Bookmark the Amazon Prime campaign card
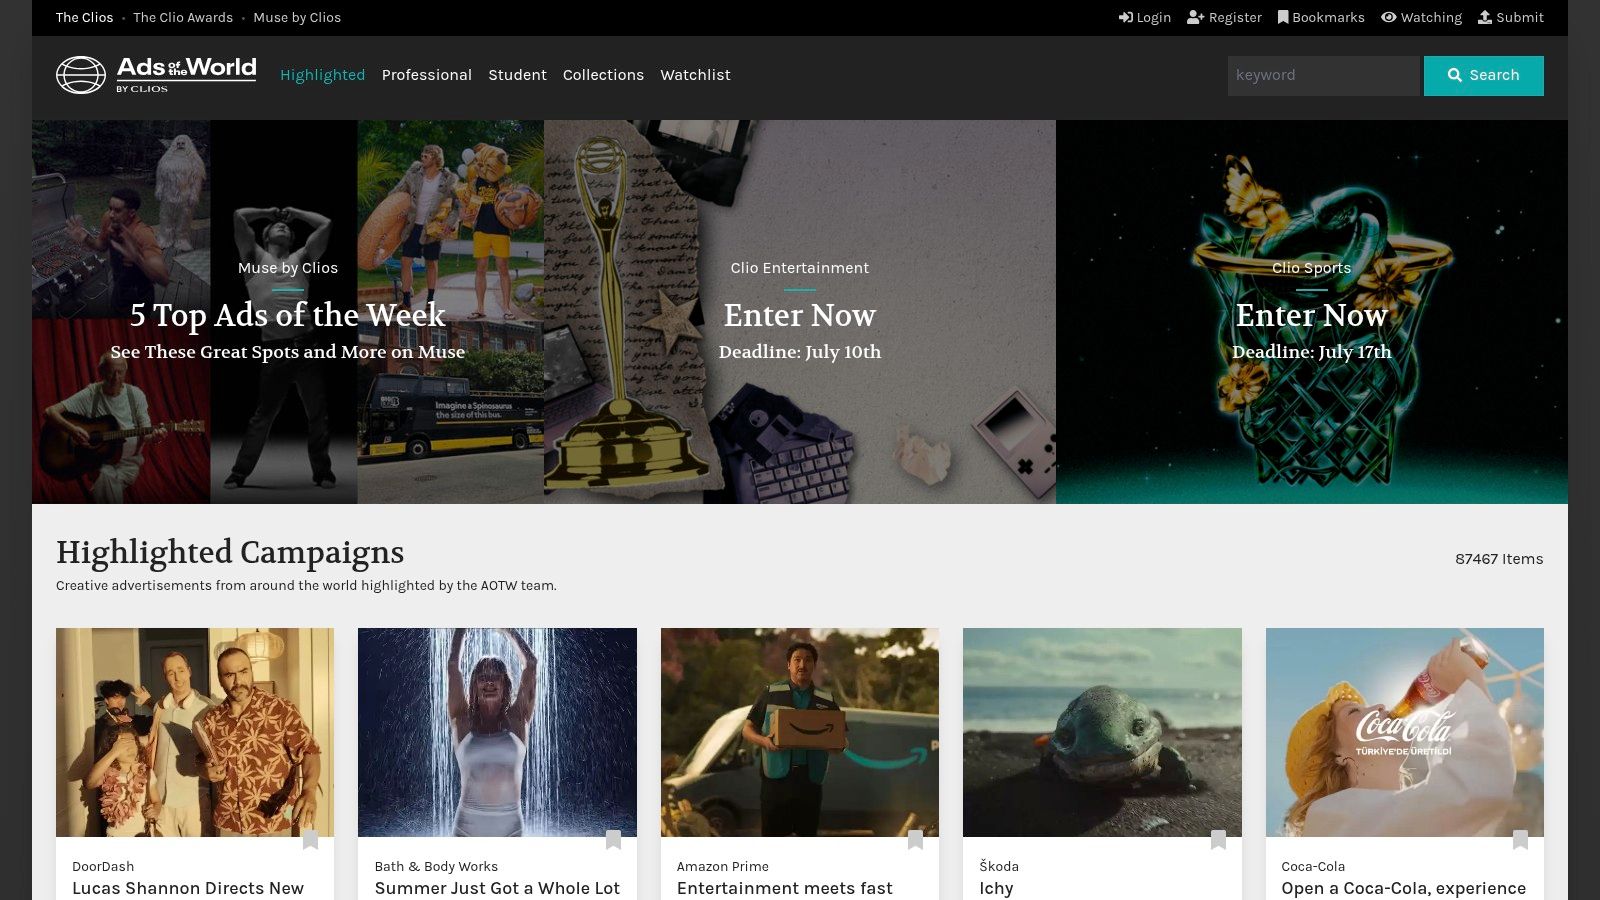The image size is (1600, 900). click(x=915, y=840)
